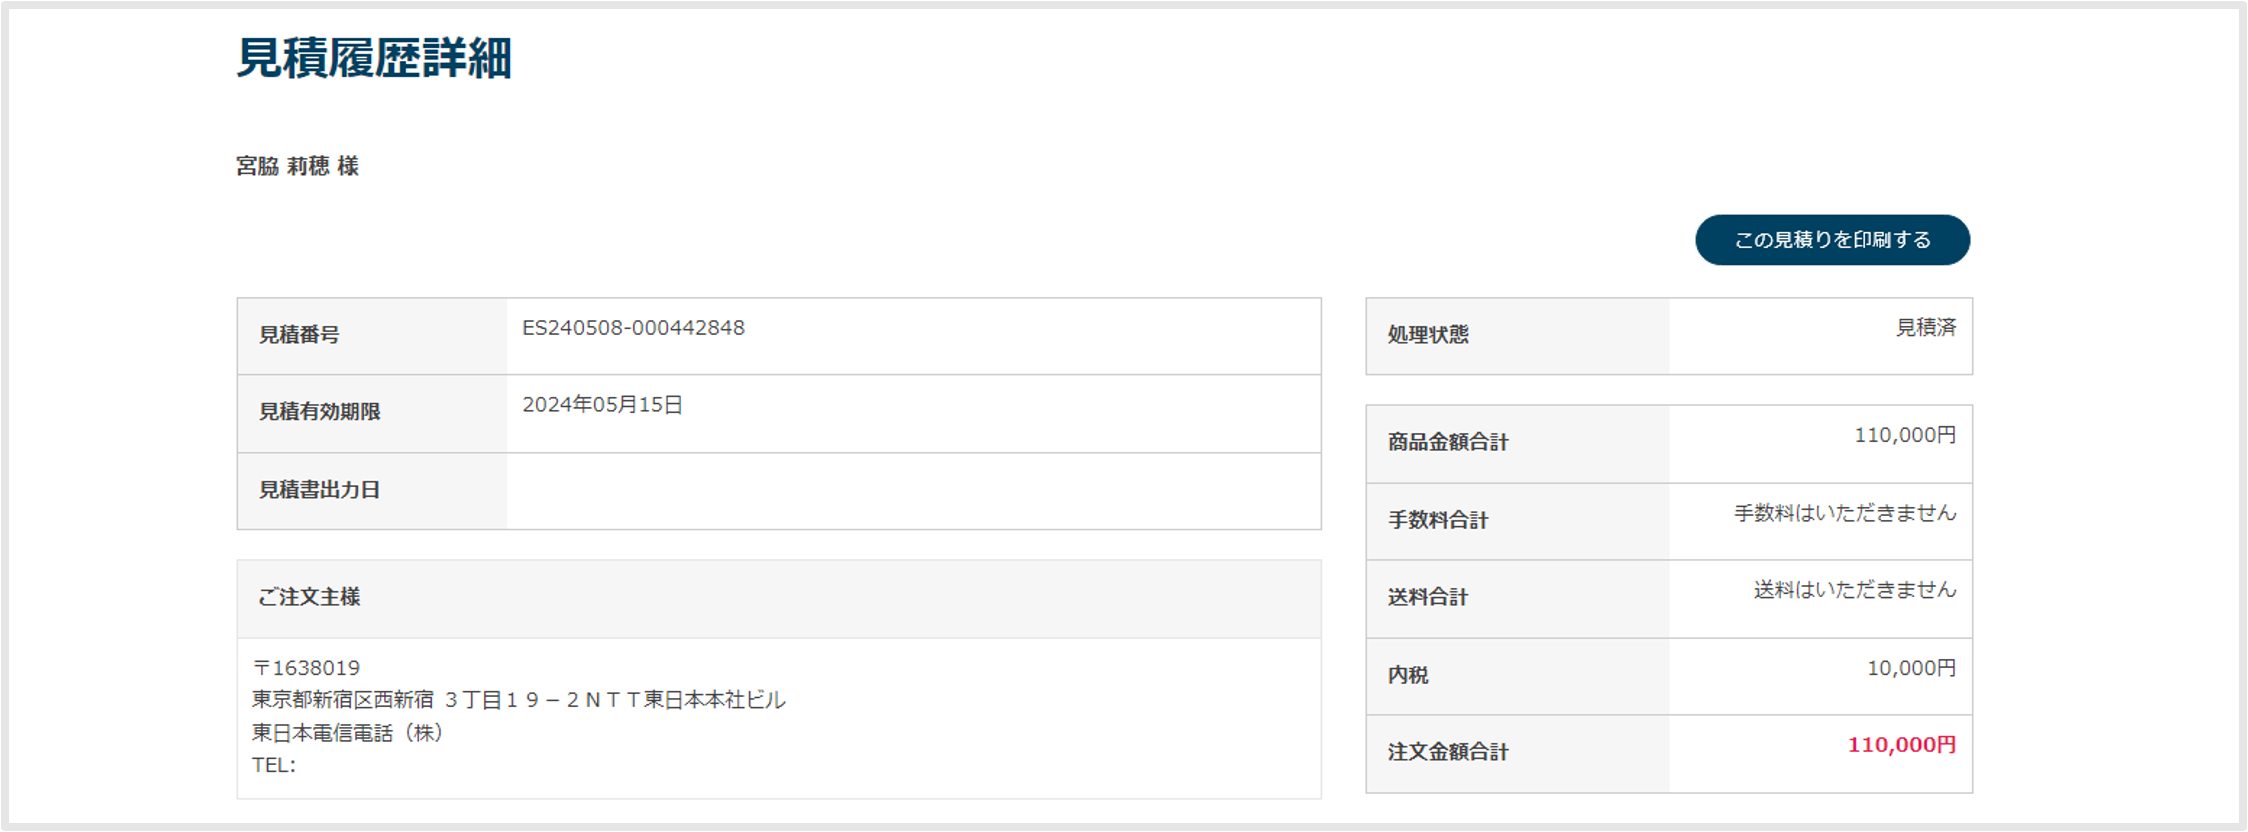Image resolution: width=2248 pixels, height=832 pixels.
Task: Click the company name 東日本電信電話(株)
Action: pyautogui.click(x=347, y=733)
